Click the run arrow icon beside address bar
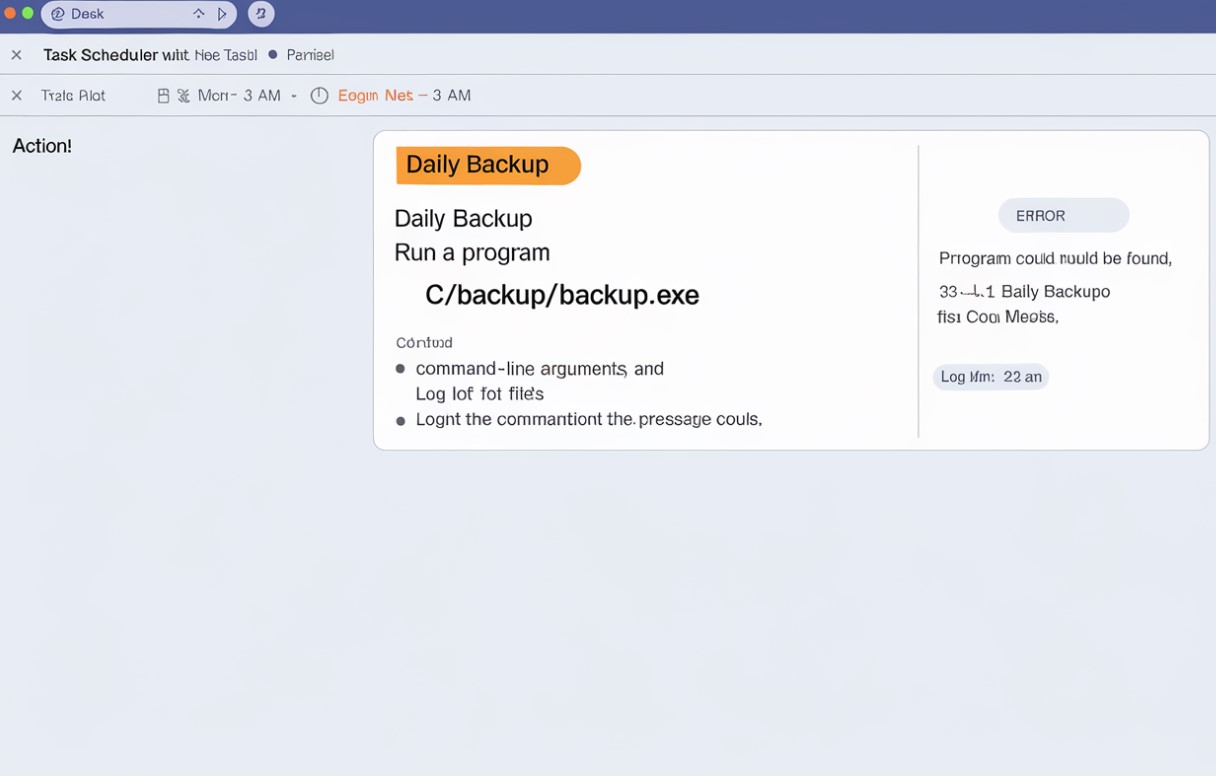 pos(222,14)
